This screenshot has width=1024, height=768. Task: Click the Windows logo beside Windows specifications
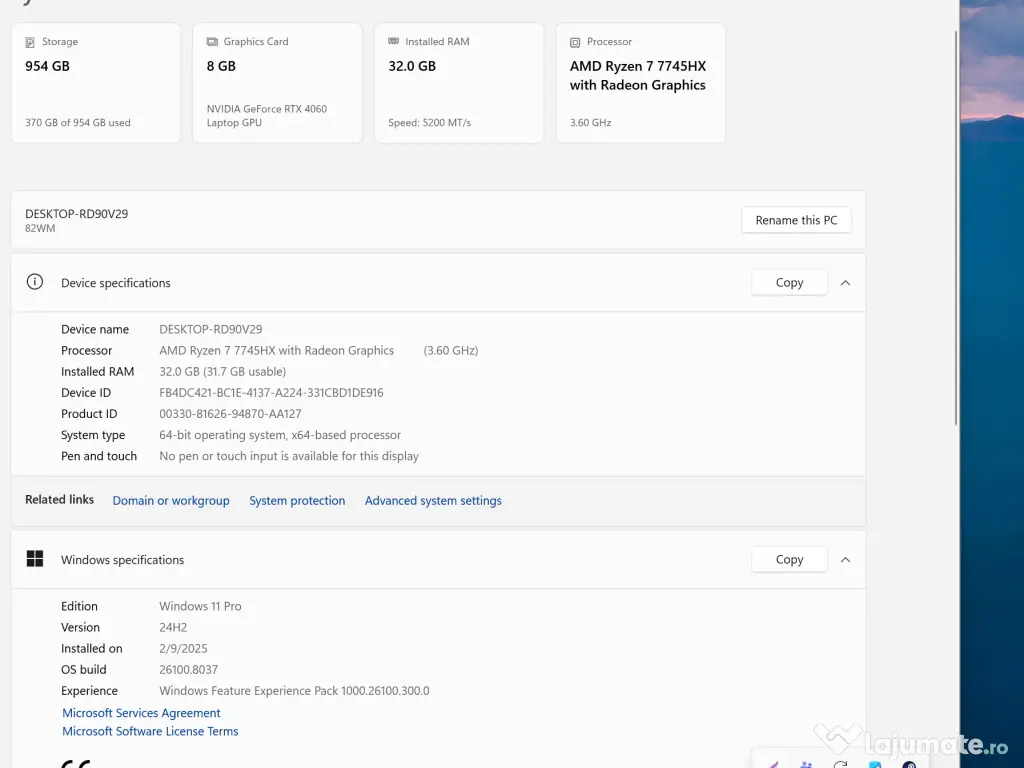click(35, 559)
